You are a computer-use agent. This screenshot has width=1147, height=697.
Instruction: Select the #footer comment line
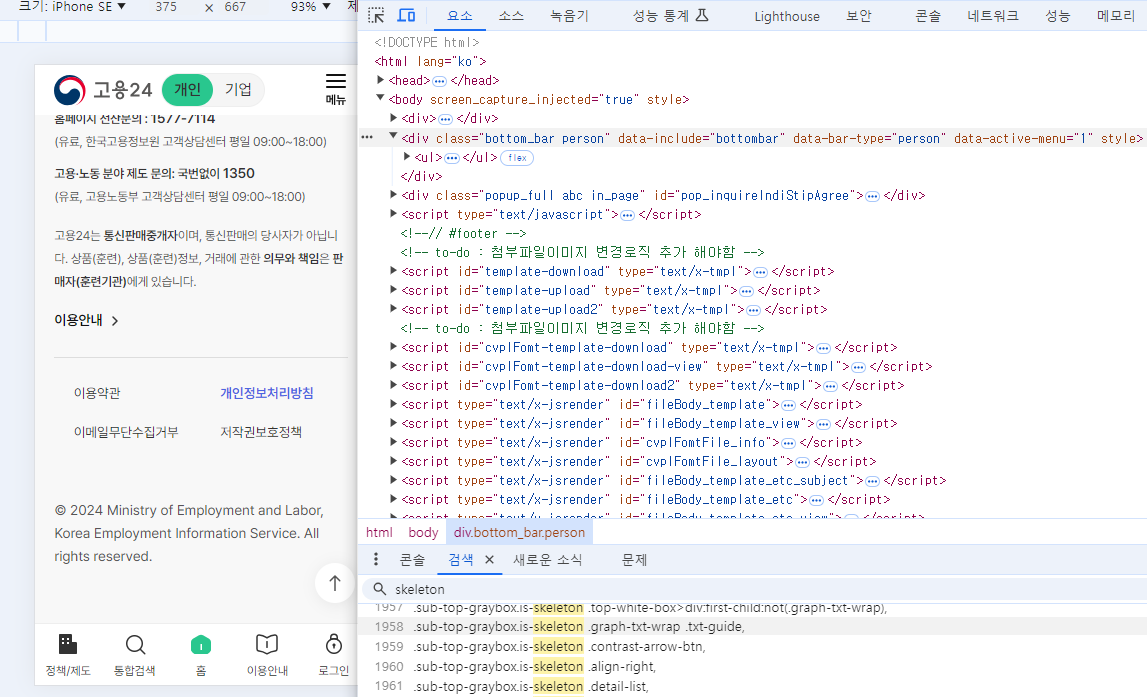(463, 233)
